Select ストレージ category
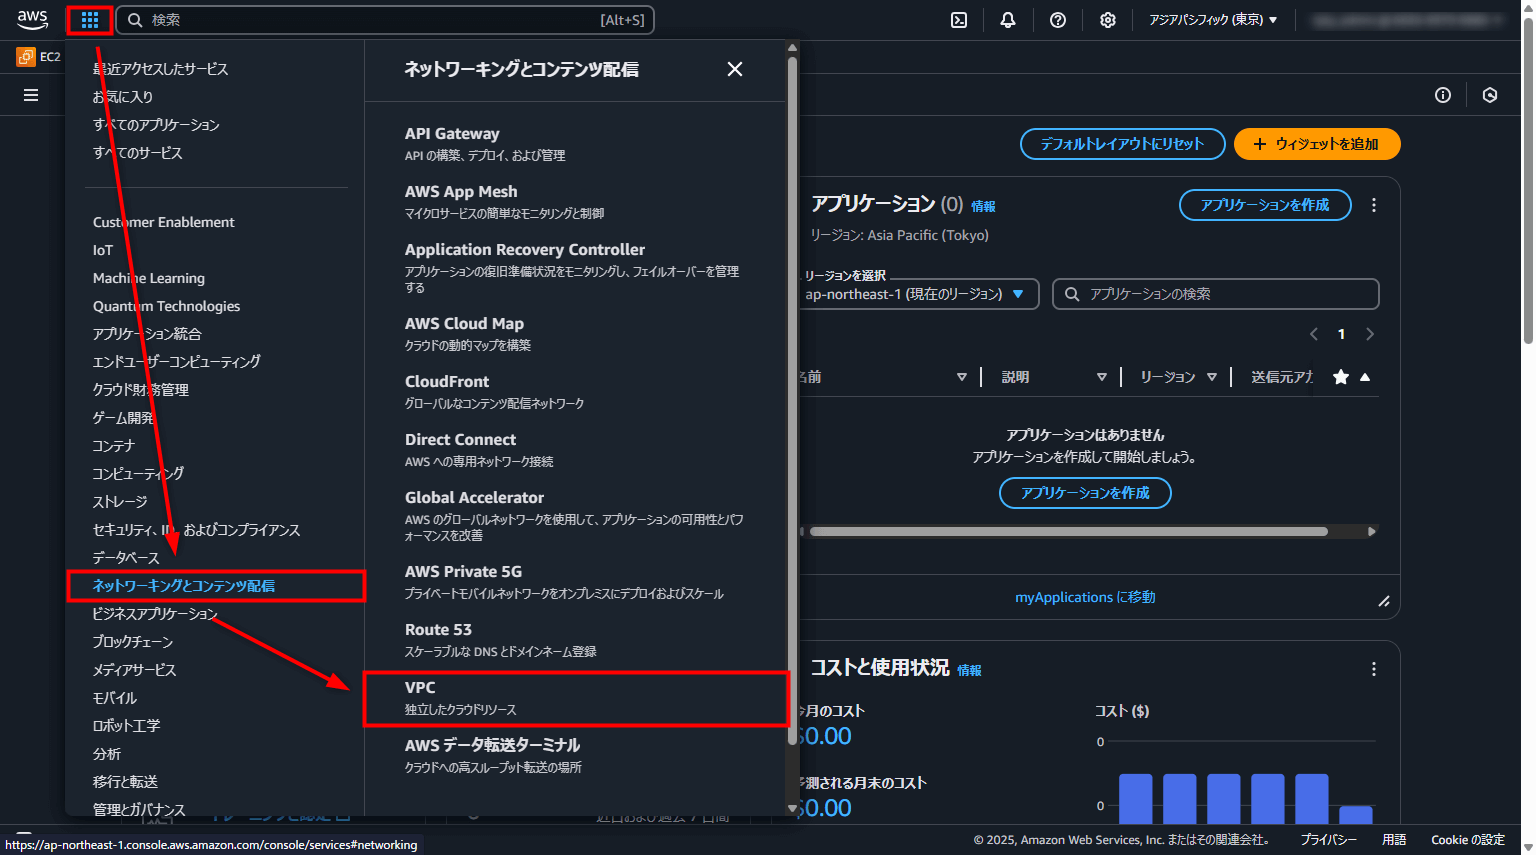The image size is (1536, 855). click(x=120, y=502)
